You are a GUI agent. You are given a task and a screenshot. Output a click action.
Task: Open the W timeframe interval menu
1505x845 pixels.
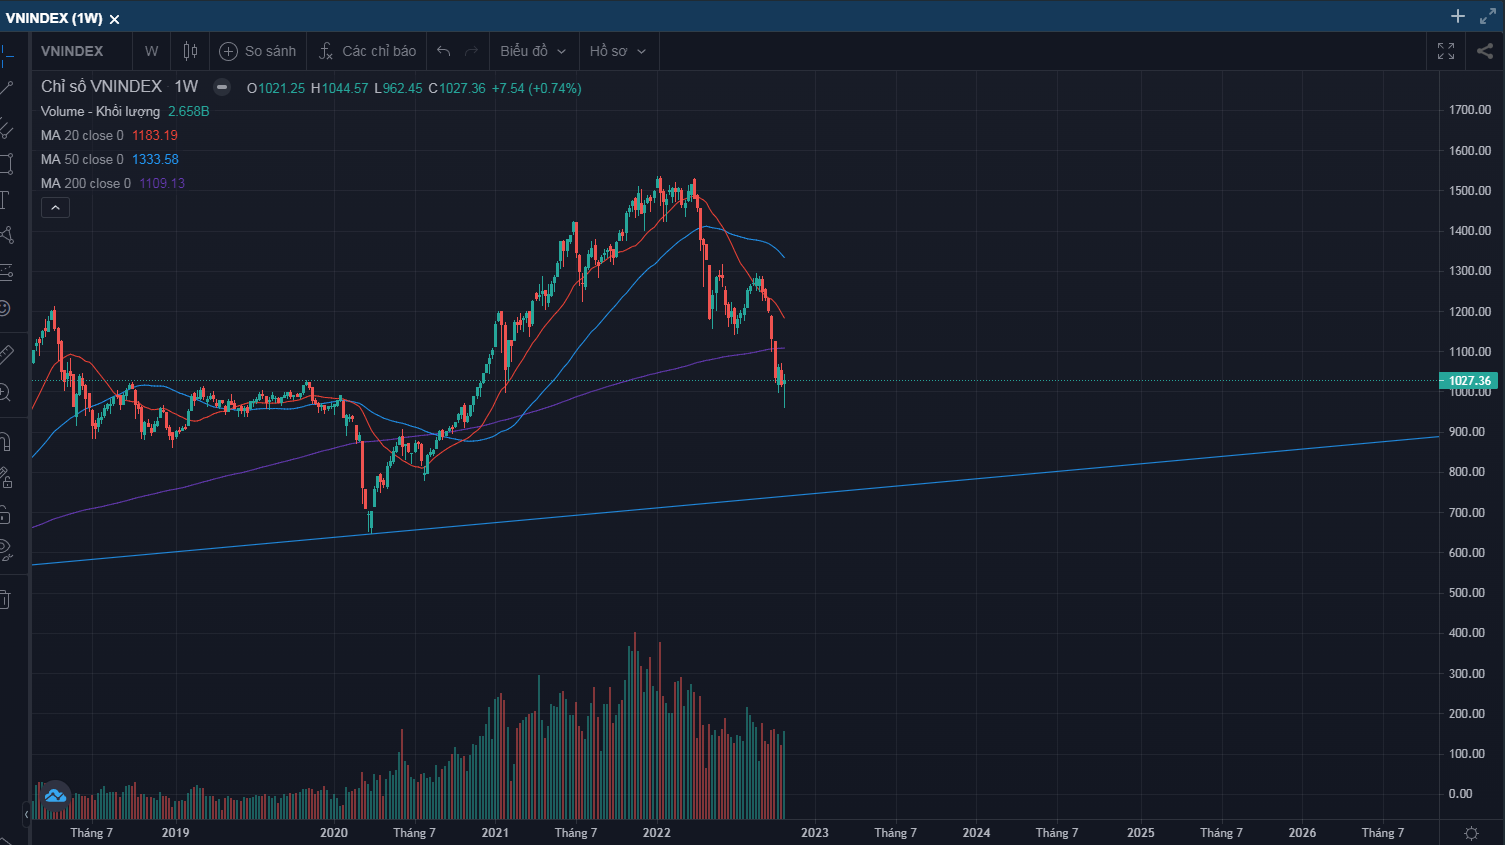(x=151, y=51)
